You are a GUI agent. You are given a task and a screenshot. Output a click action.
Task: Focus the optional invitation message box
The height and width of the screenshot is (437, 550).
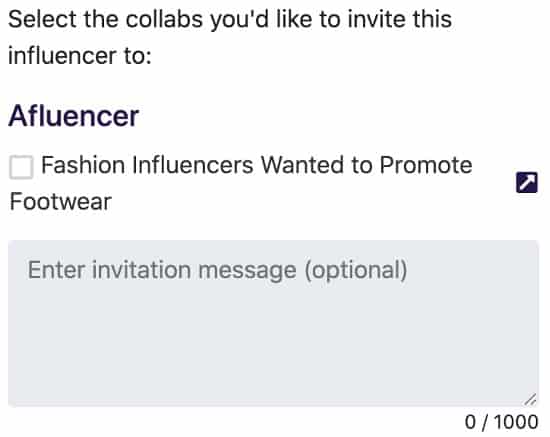[273, 323]
